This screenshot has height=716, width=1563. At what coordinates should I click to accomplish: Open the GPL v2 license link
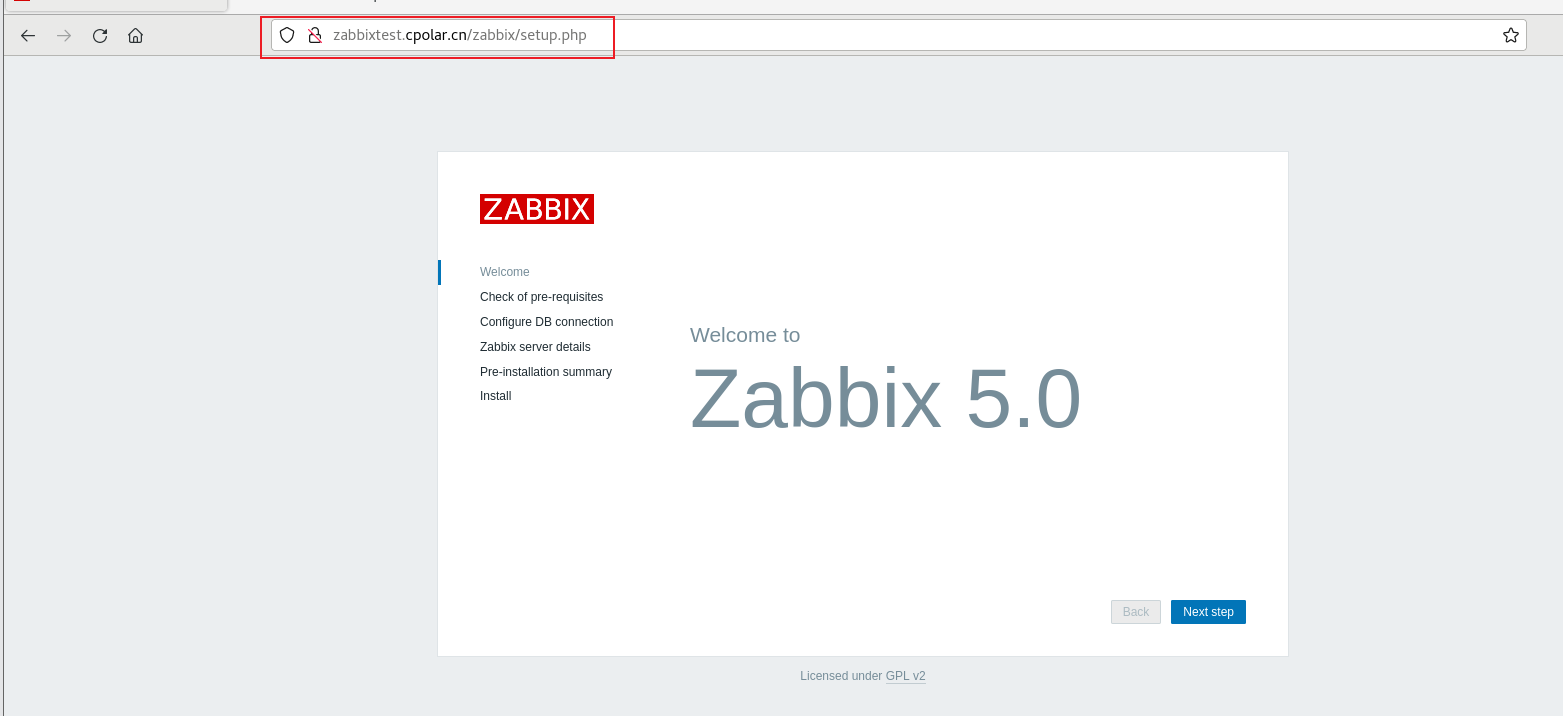point(905,676)
